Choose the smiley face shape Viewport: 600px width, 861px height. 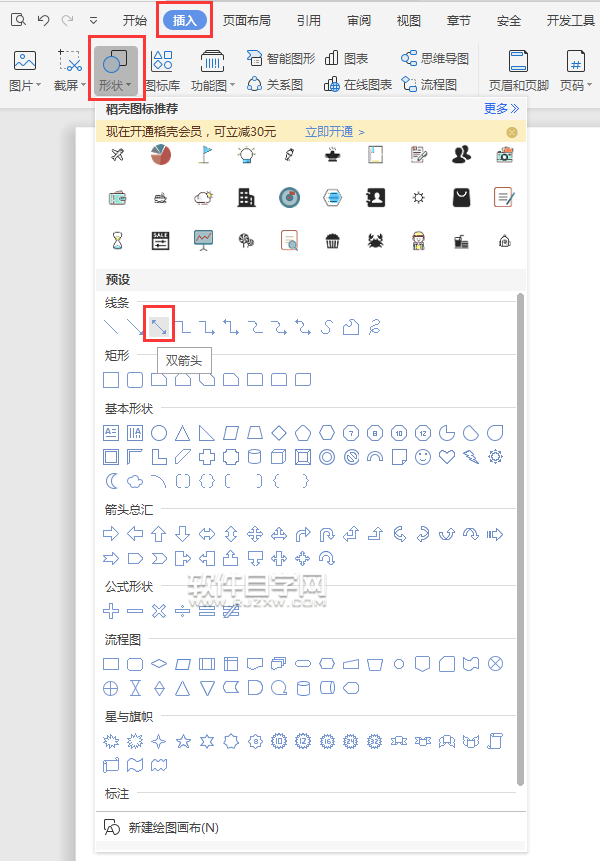coord(423,457)
